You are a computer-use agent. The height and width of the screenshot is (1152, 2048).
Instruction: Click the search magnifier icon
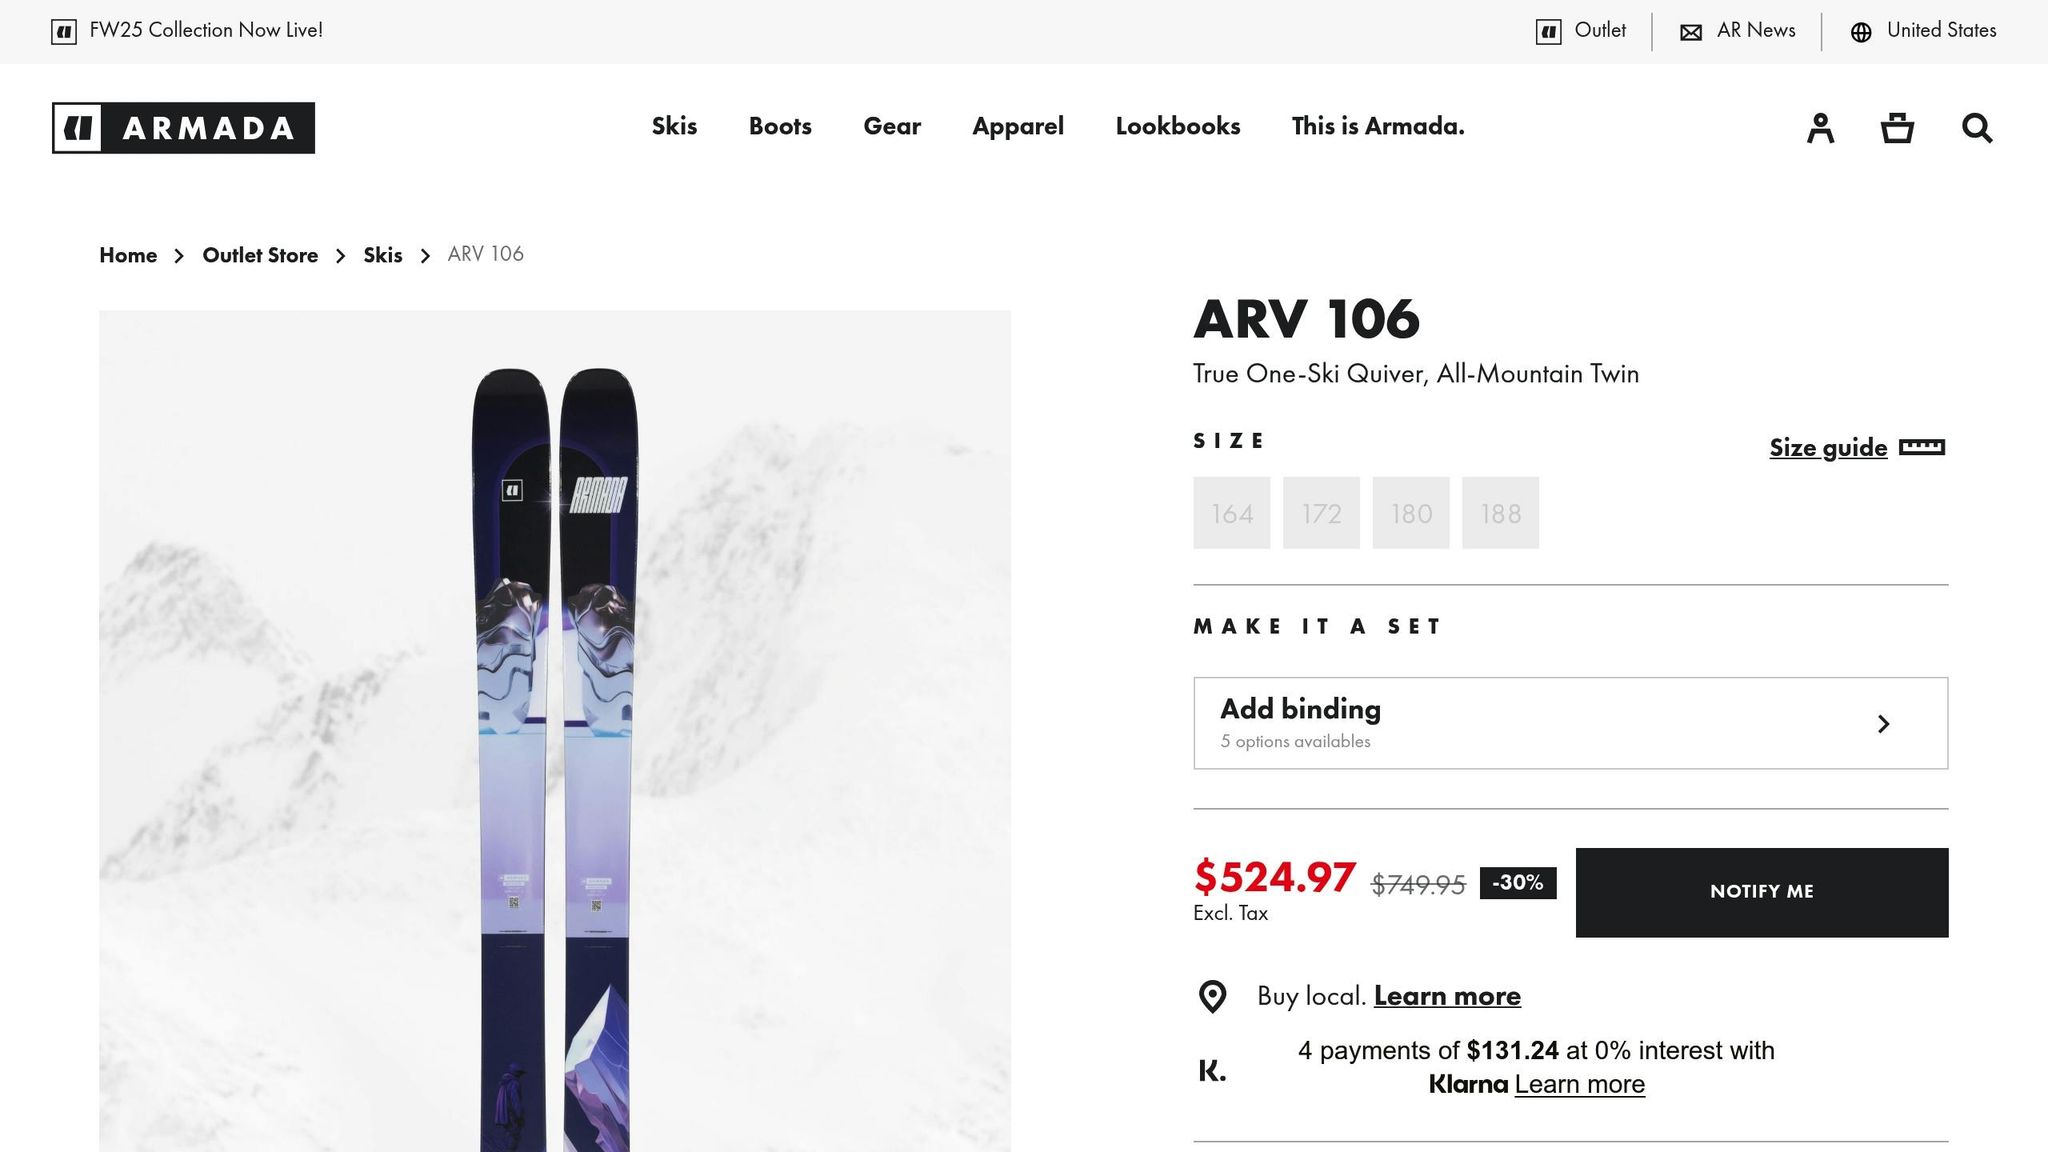tap(1976, 128)
